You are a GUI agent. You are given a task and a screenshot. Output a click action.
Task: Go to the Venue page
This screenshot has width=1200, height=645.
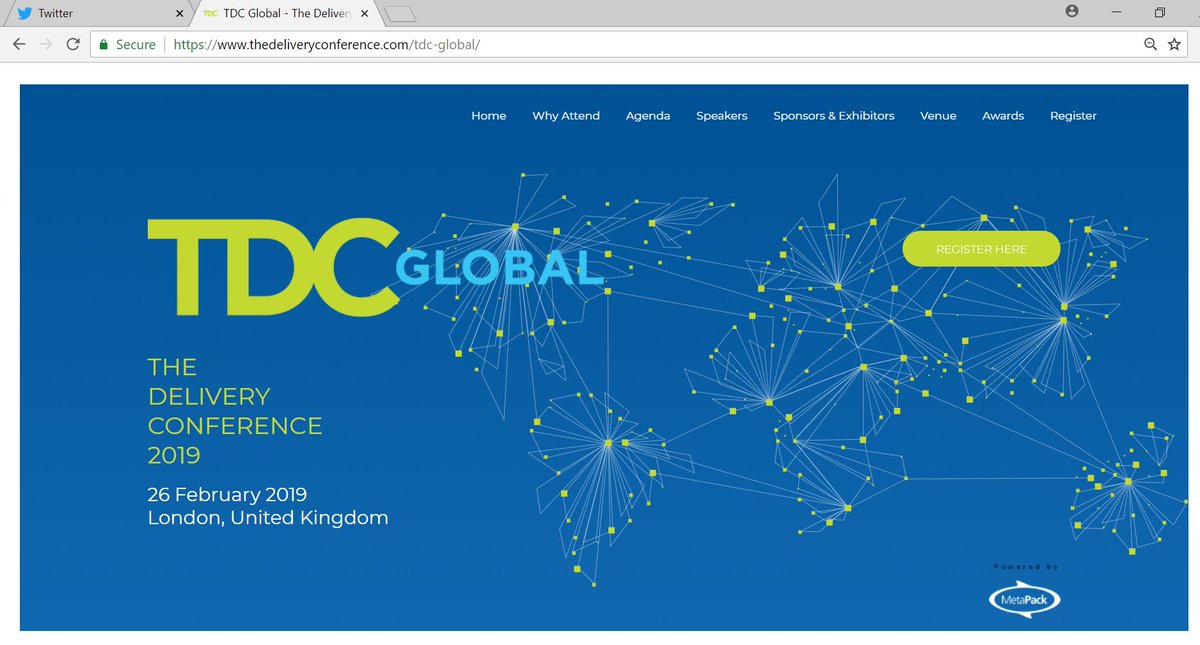(x=938, y=116)
